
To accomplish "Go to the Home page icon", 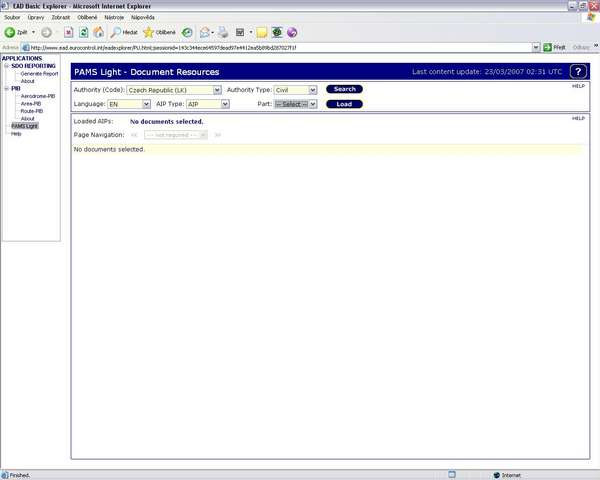I will tap(98, 32).
